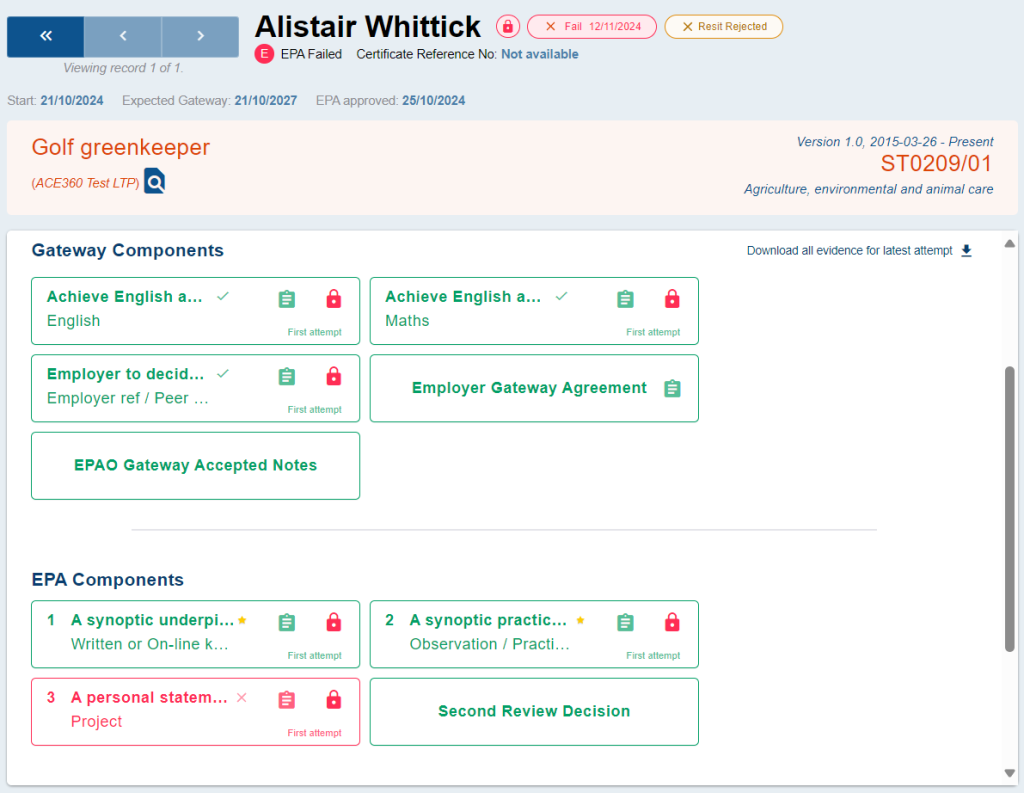
Task: Click the lock icon on Maths gateway card
Action: pyautogui.click(x=672, y=299)
